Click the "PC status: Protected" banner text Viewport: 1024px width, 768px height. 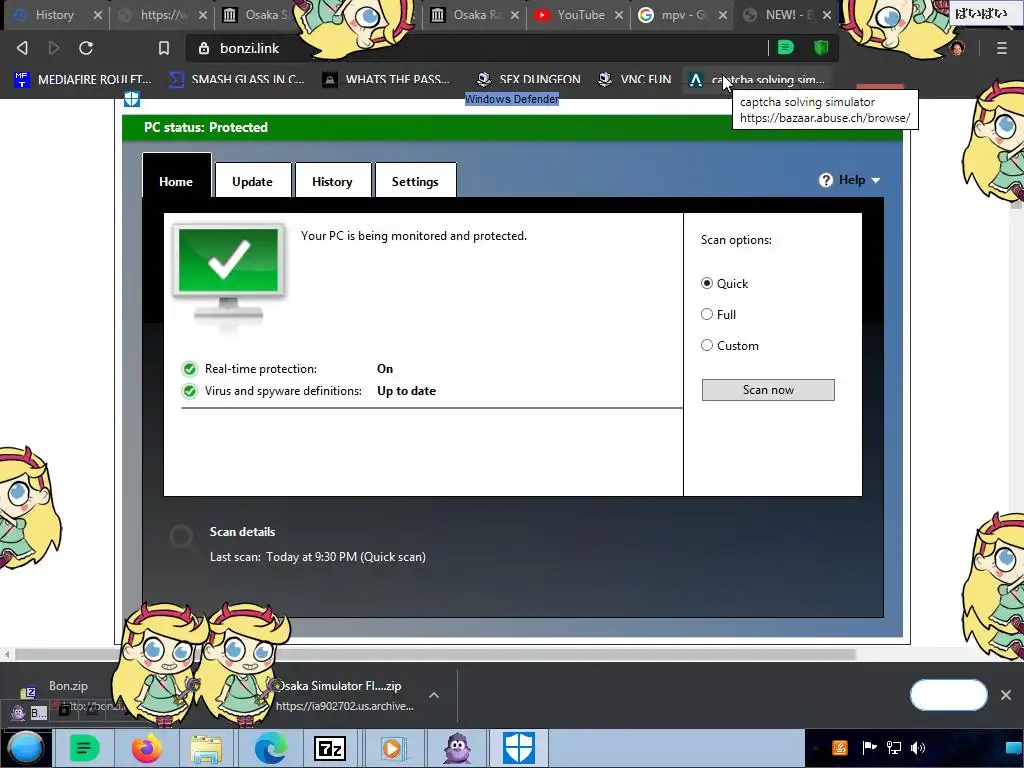tap(206, 127)
